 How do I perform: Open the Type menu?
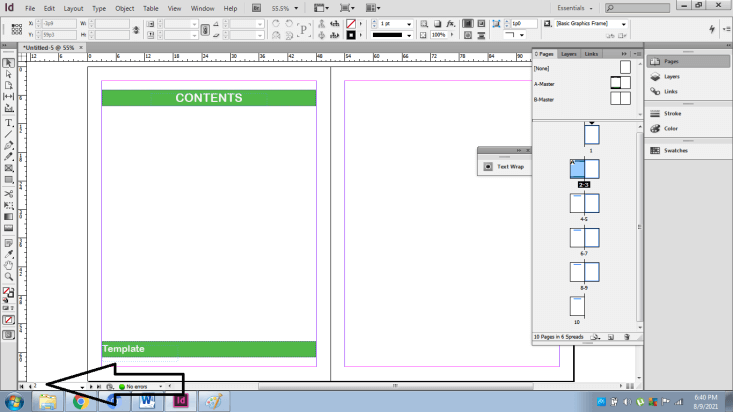[99, 8]
